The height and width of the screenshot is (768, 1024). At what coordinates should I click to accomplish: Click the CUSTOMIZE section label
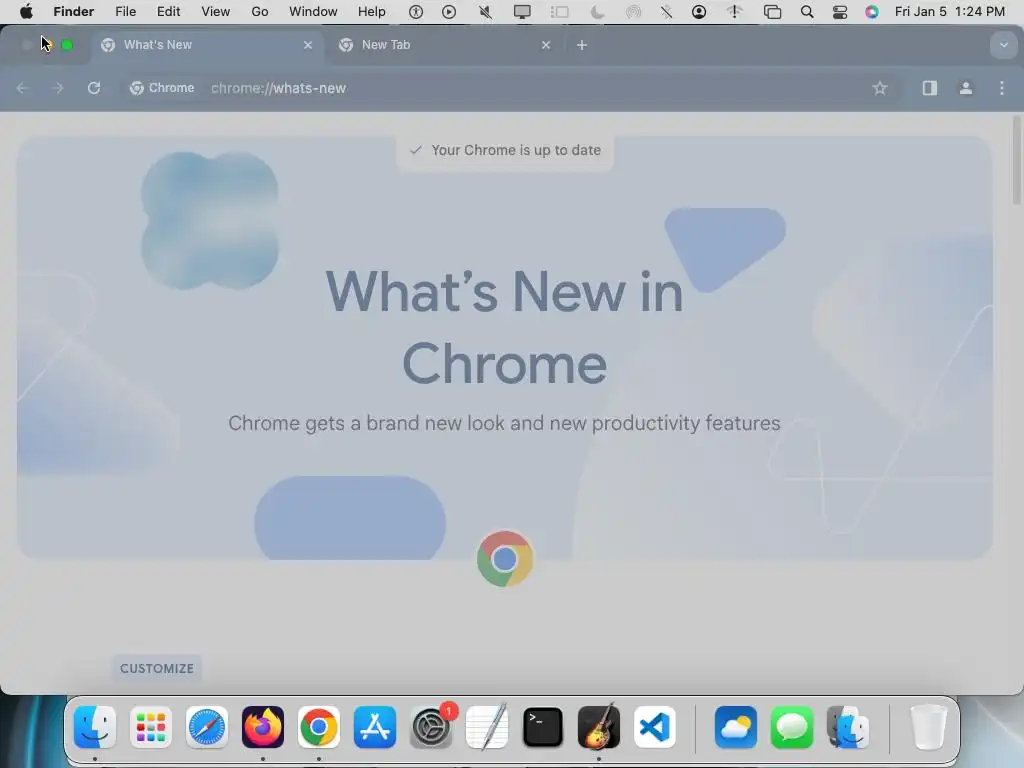pyautogui.click(x=157, y=669)
